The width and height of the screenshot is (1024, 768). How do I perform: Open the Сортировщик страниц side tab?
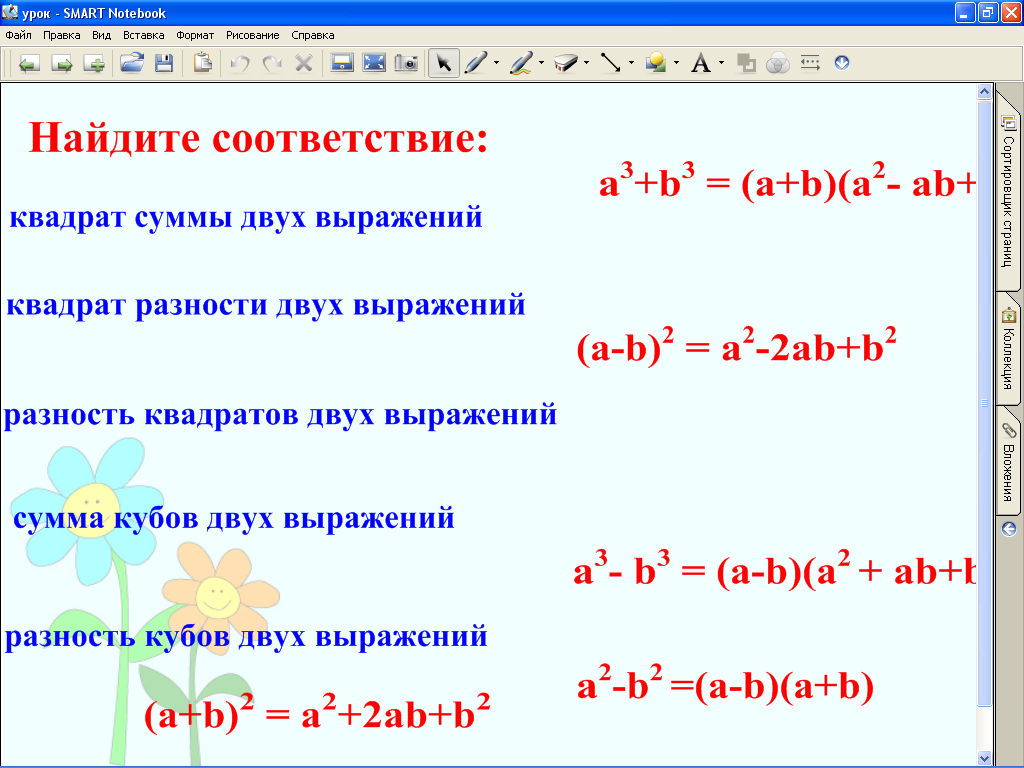[x=1008, y=191]
